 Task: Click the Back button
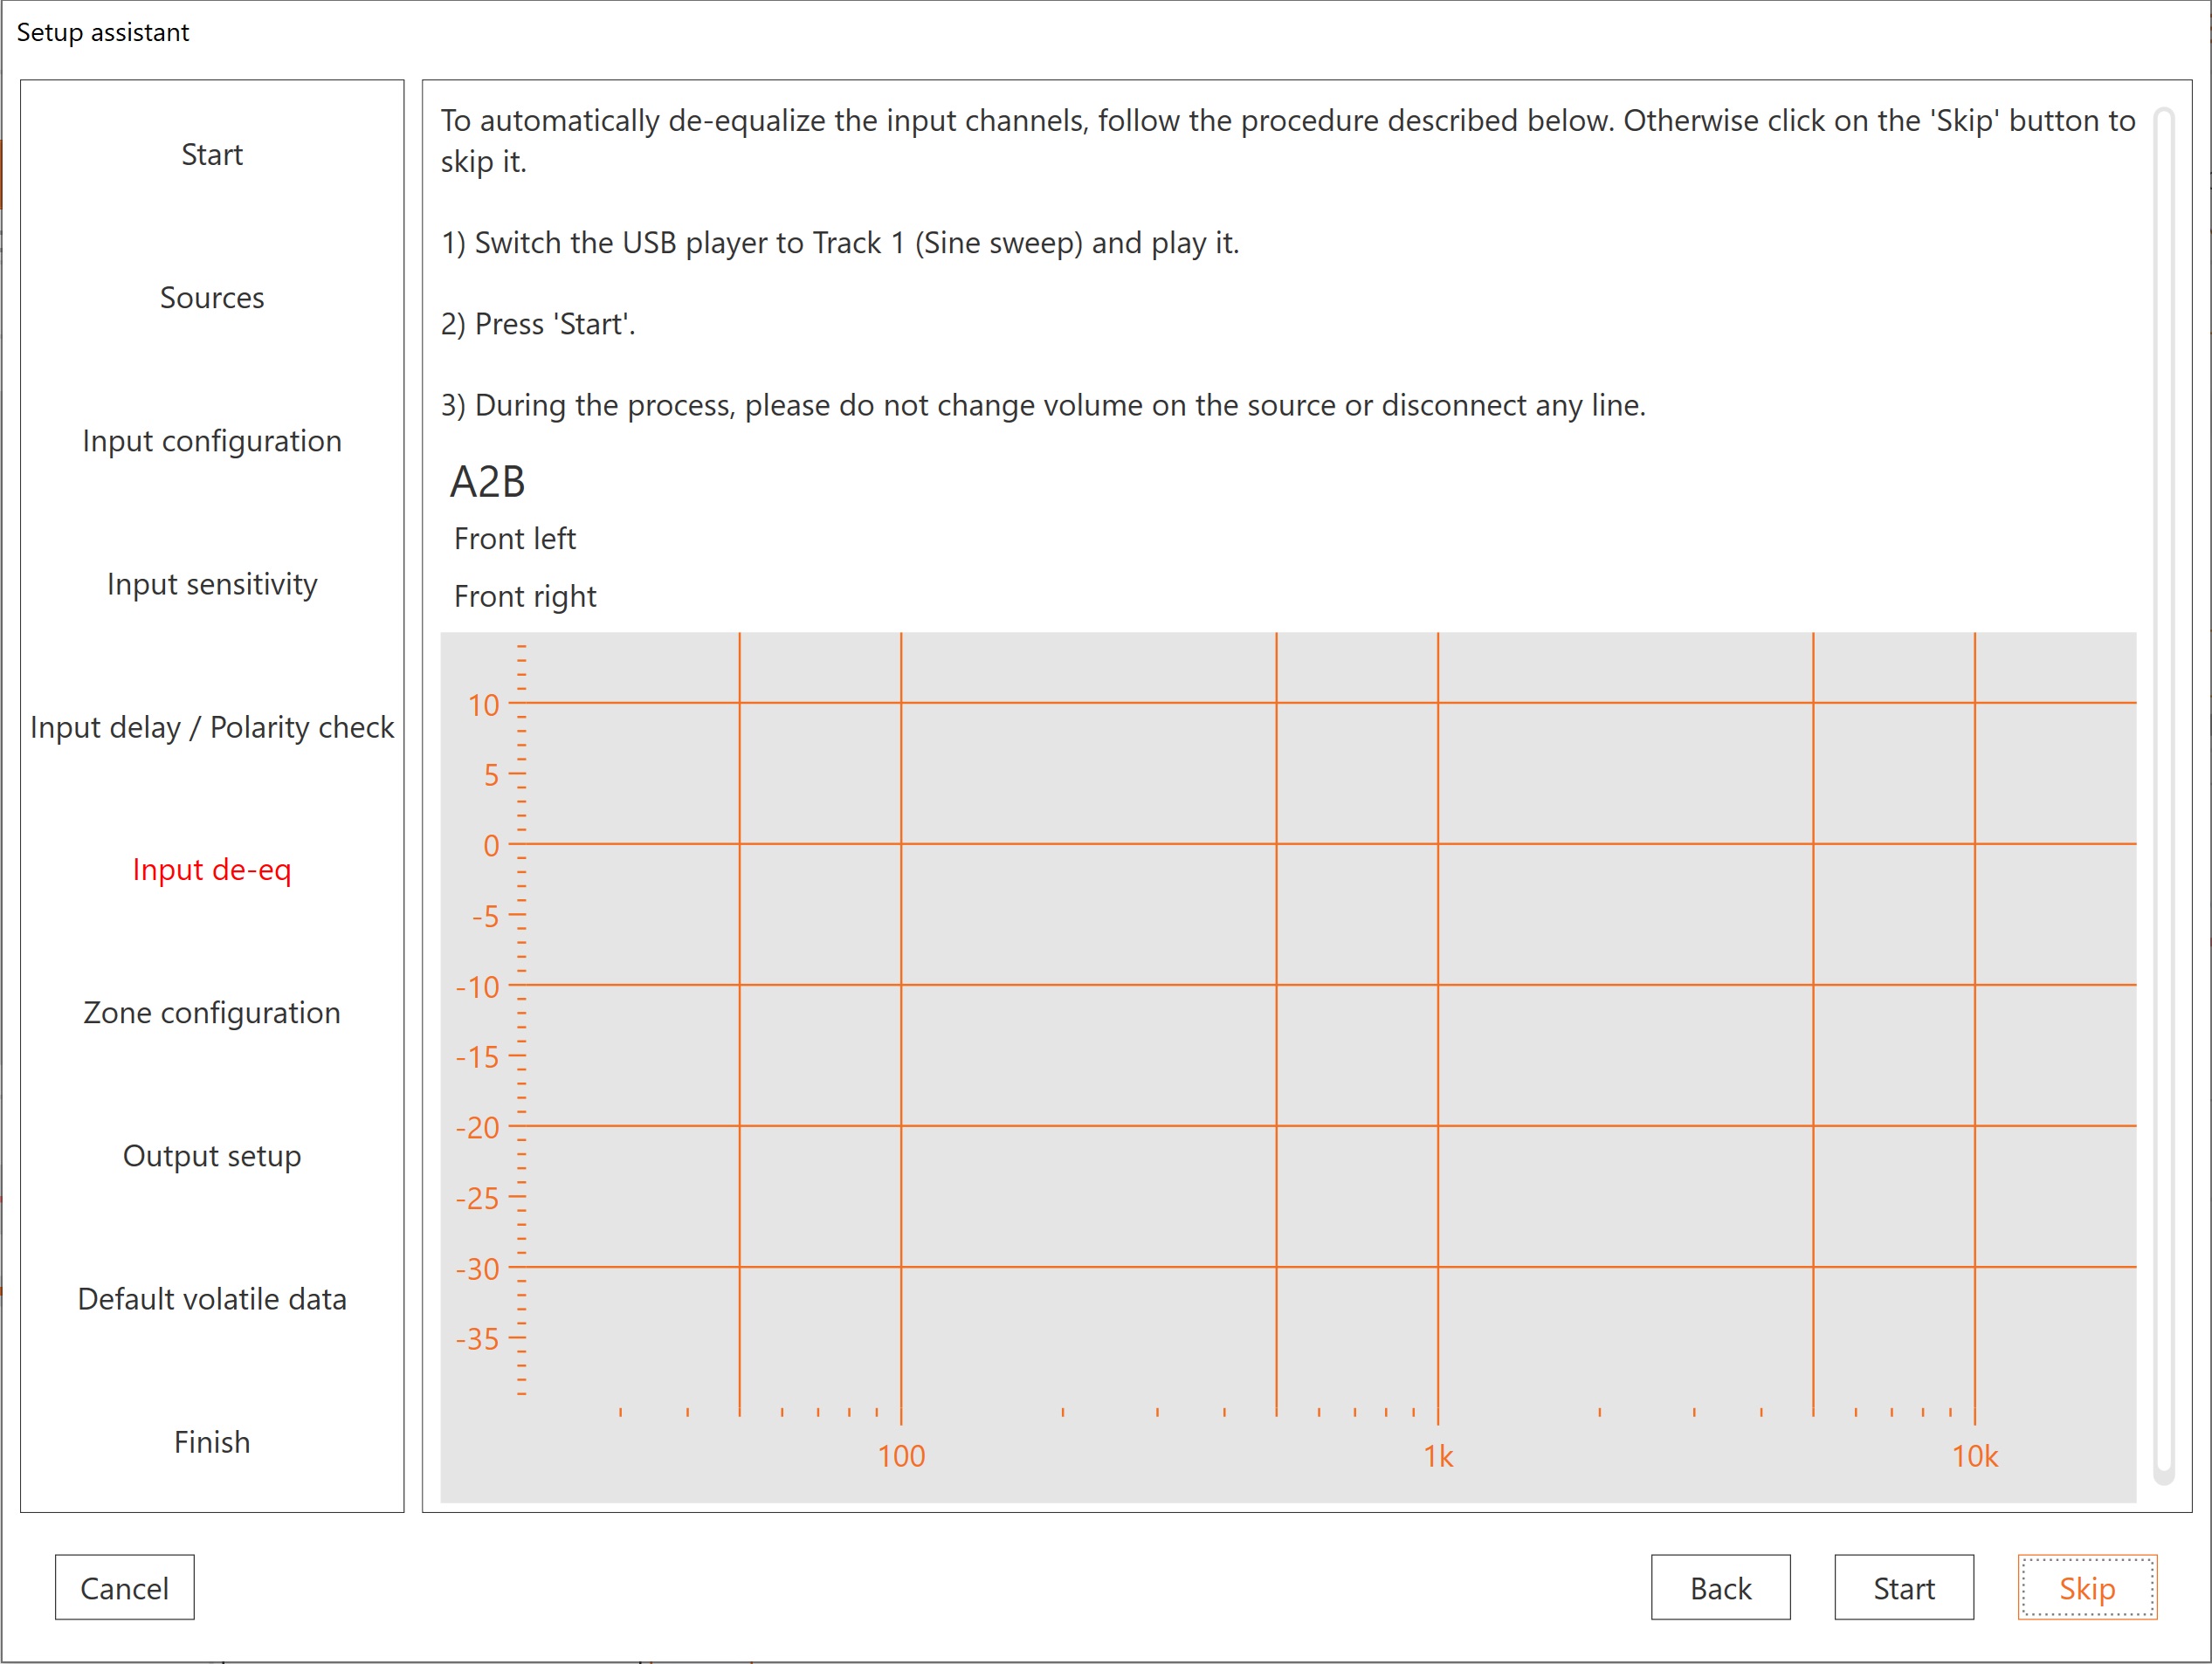pos(1719,1587)
